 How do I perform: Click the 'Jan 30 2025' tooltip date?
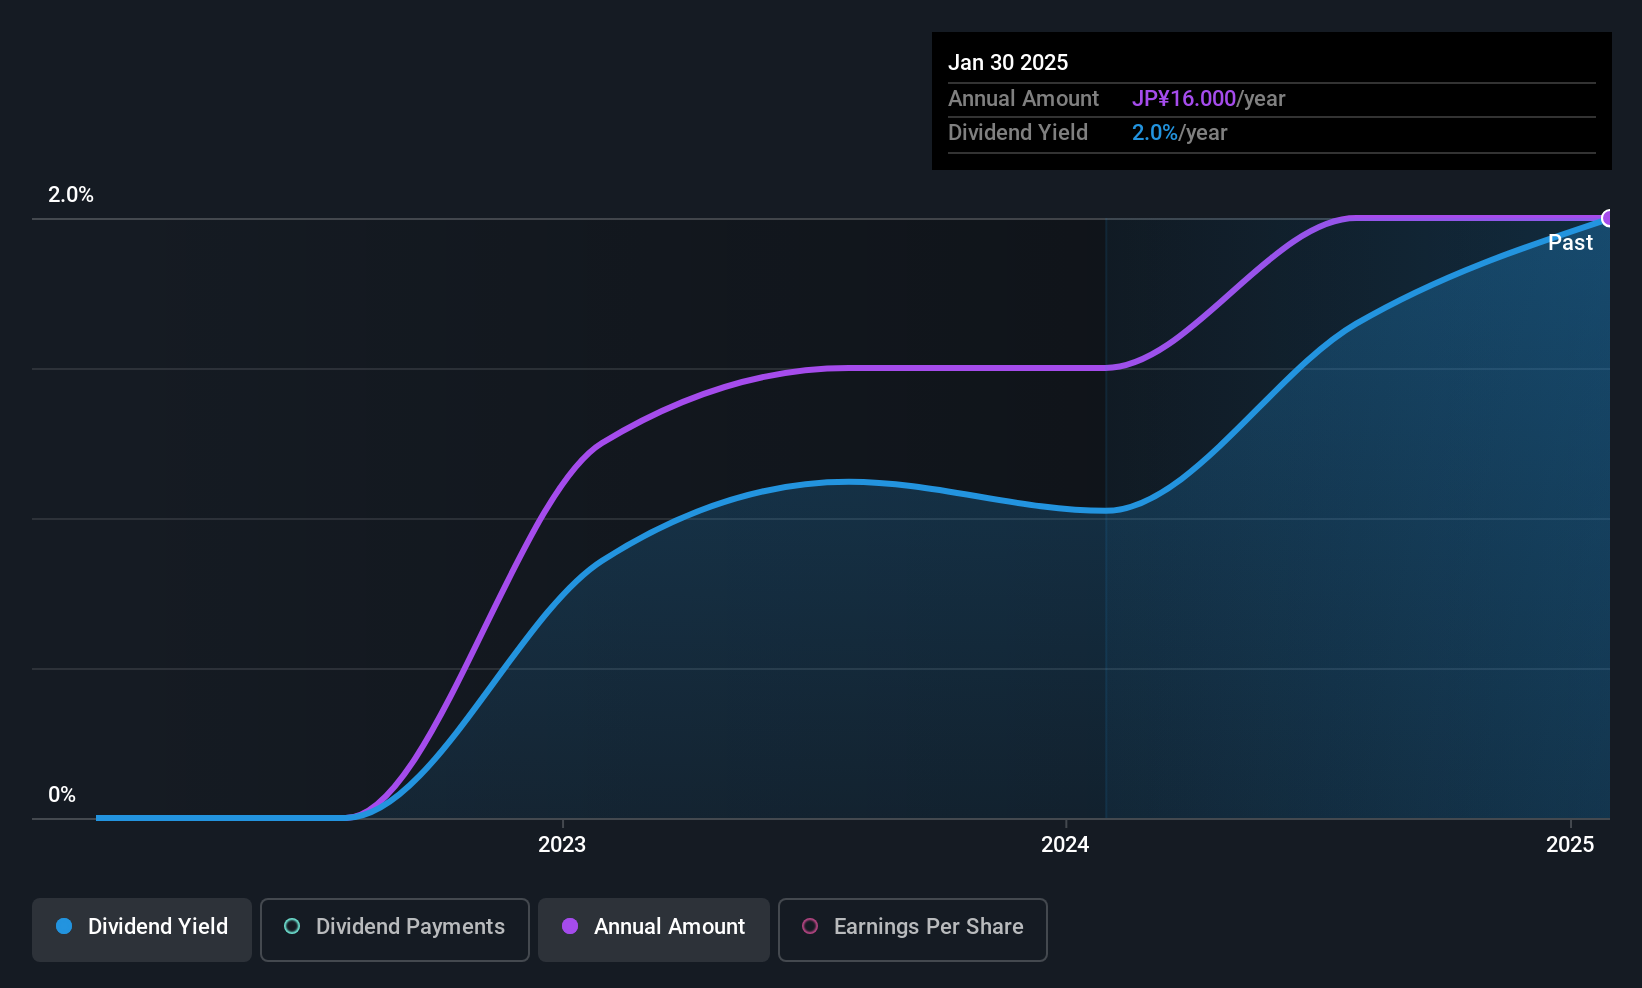(x=1008, y=62)
